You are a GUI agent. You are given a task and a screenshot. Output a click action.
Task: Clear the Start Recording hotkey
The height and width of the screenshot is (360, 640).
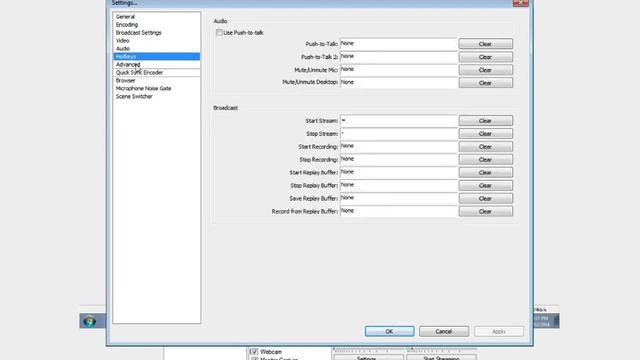click(486, 147)
